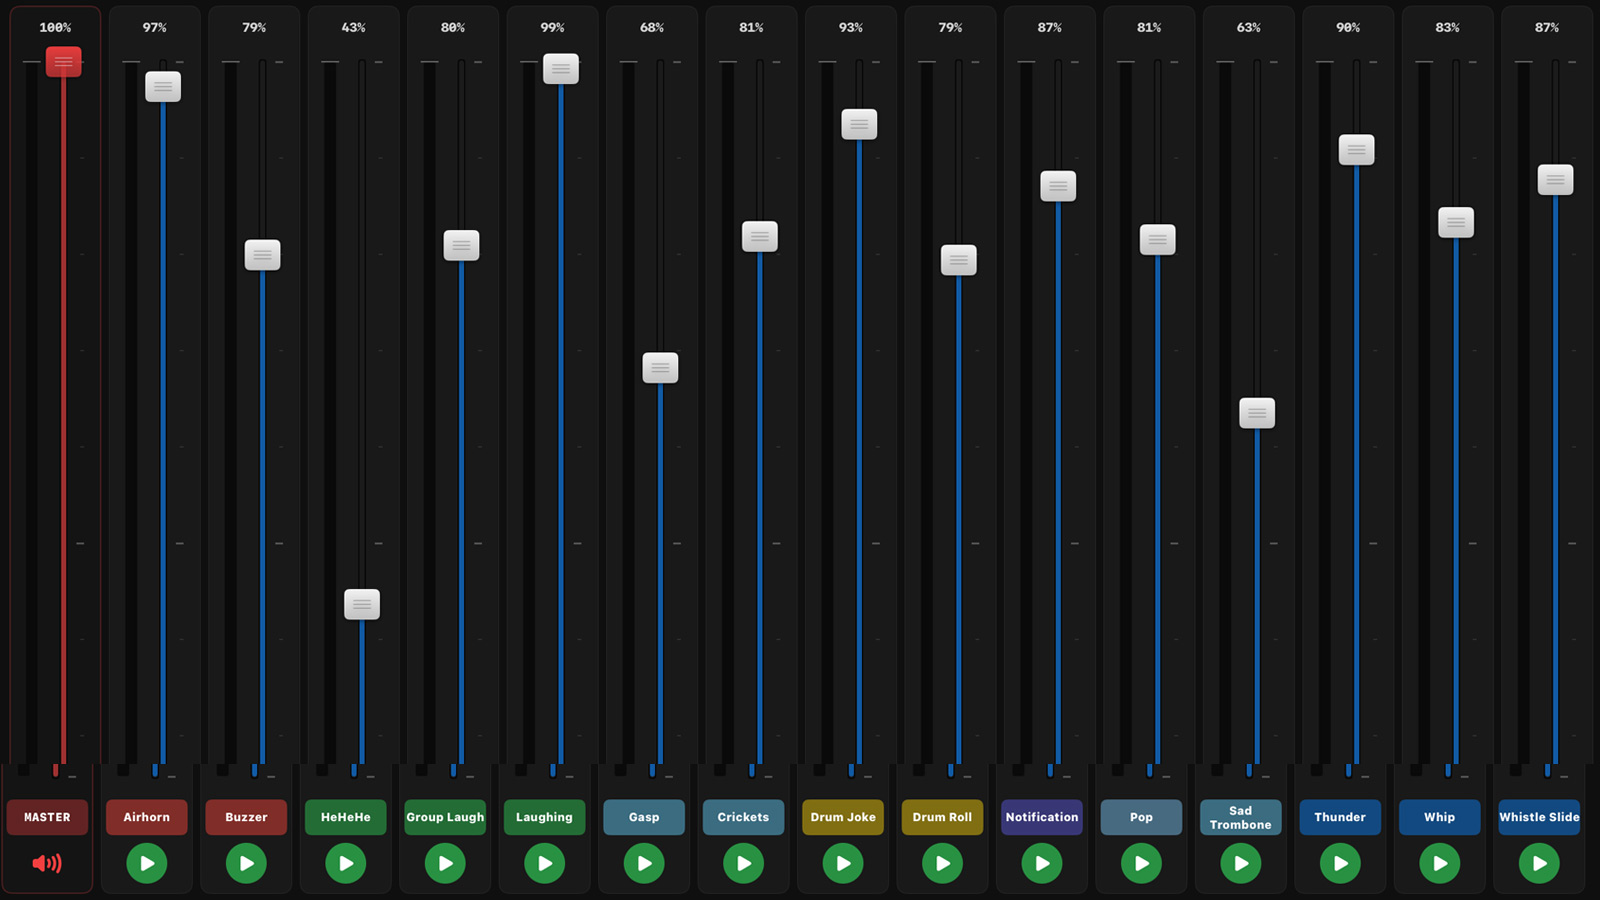
Task: Play the Whistle Slide sound
Action: (1539, 863)
